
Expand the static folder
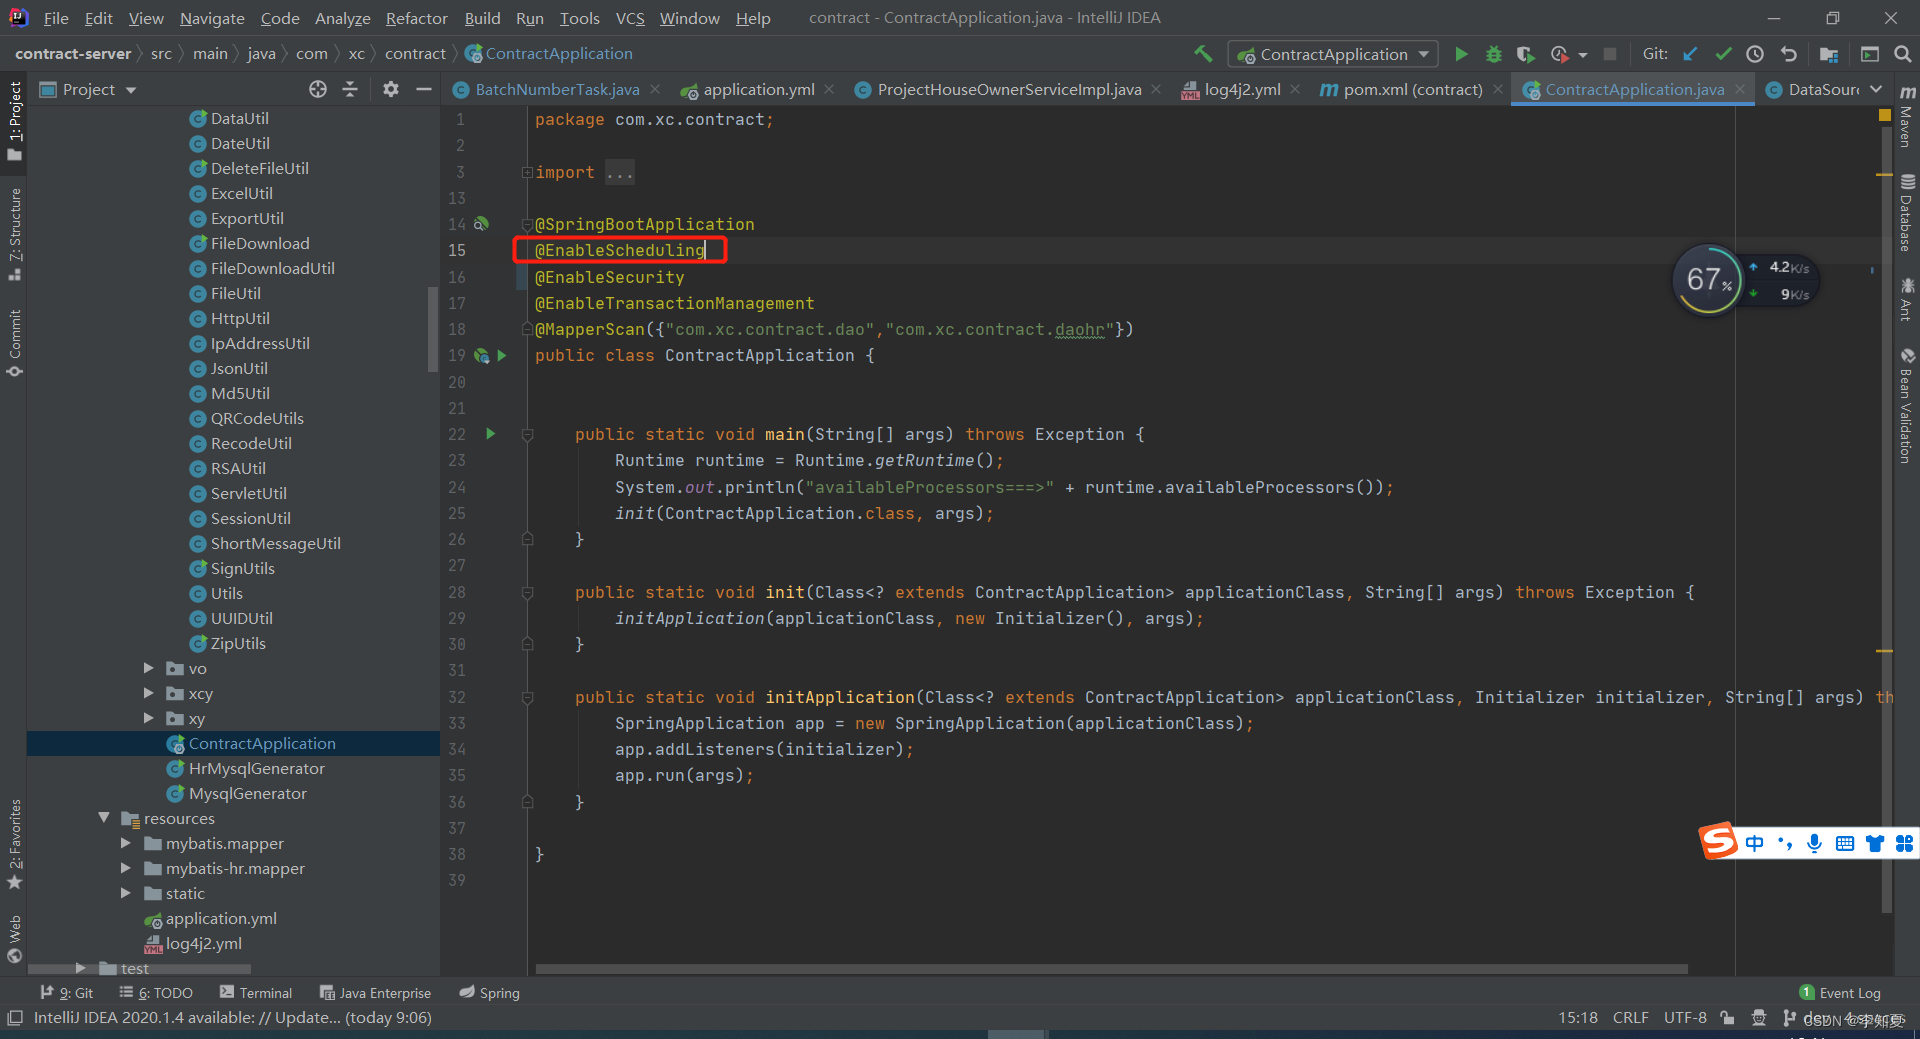pyautogui.click(x=126, y=893)
